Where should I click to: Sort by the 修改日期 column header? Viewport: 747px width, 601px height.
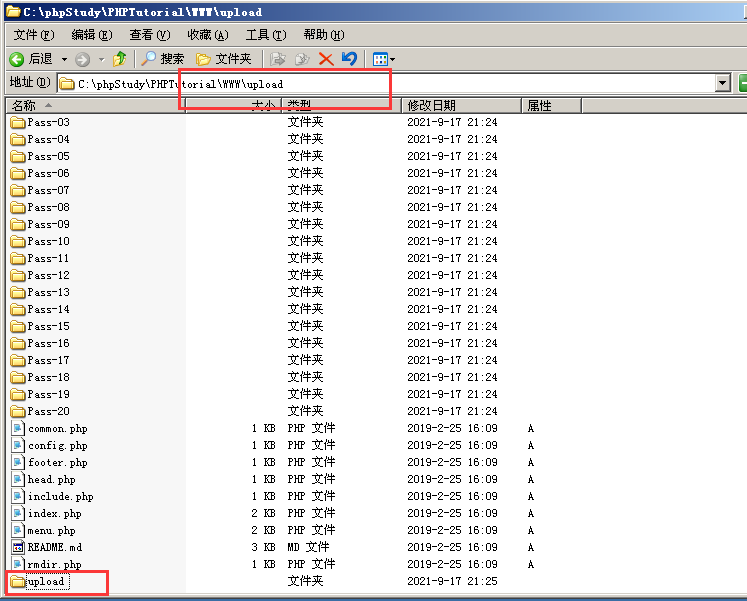point(431,105)
